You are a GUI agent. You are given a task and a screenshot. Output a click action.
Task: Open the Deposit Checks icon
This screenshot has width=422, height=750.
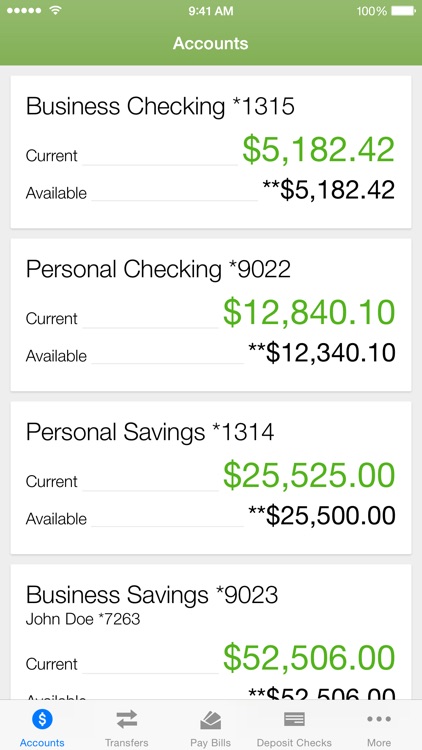[x=294, y=719]
